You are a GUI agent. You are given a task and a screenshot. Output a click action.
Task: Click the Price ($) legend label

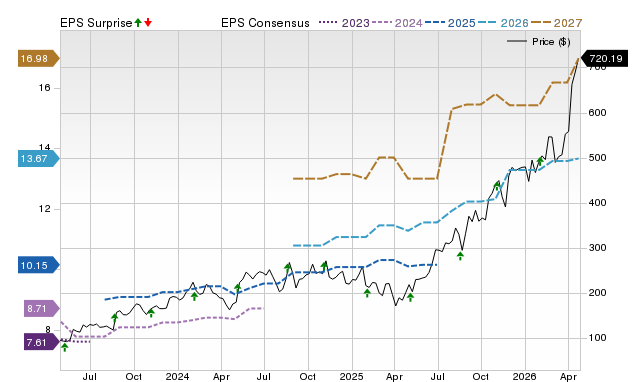551,42
